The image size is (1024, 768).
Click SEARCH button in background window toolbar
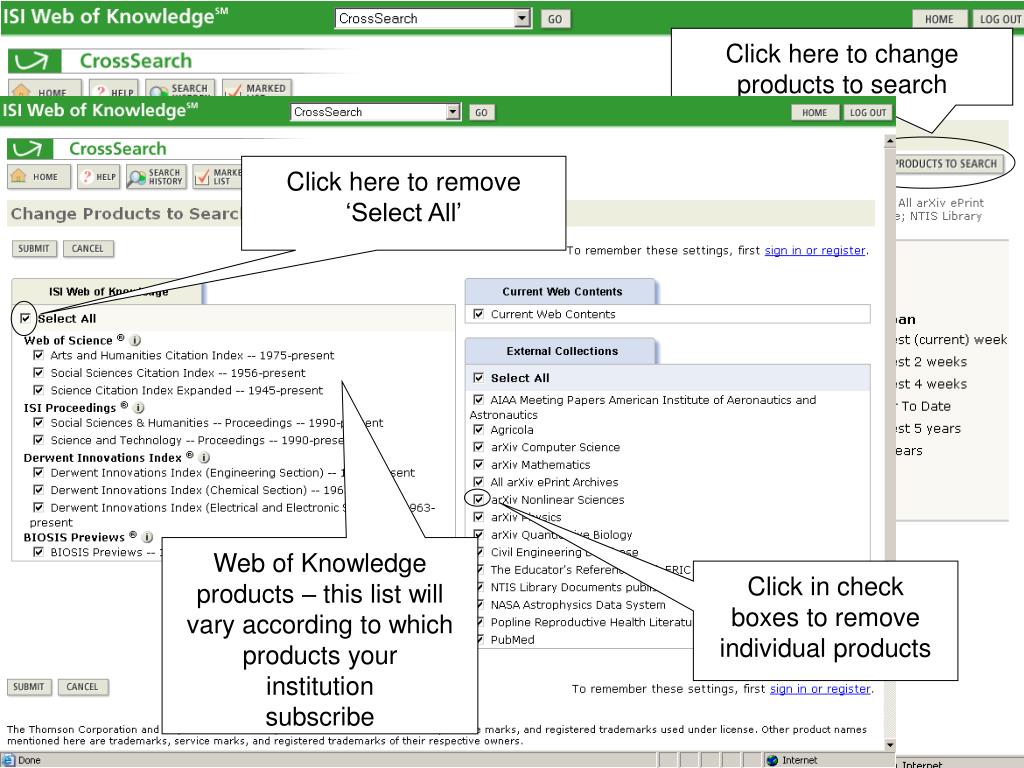pyautogui.click(x=181, y=89)
